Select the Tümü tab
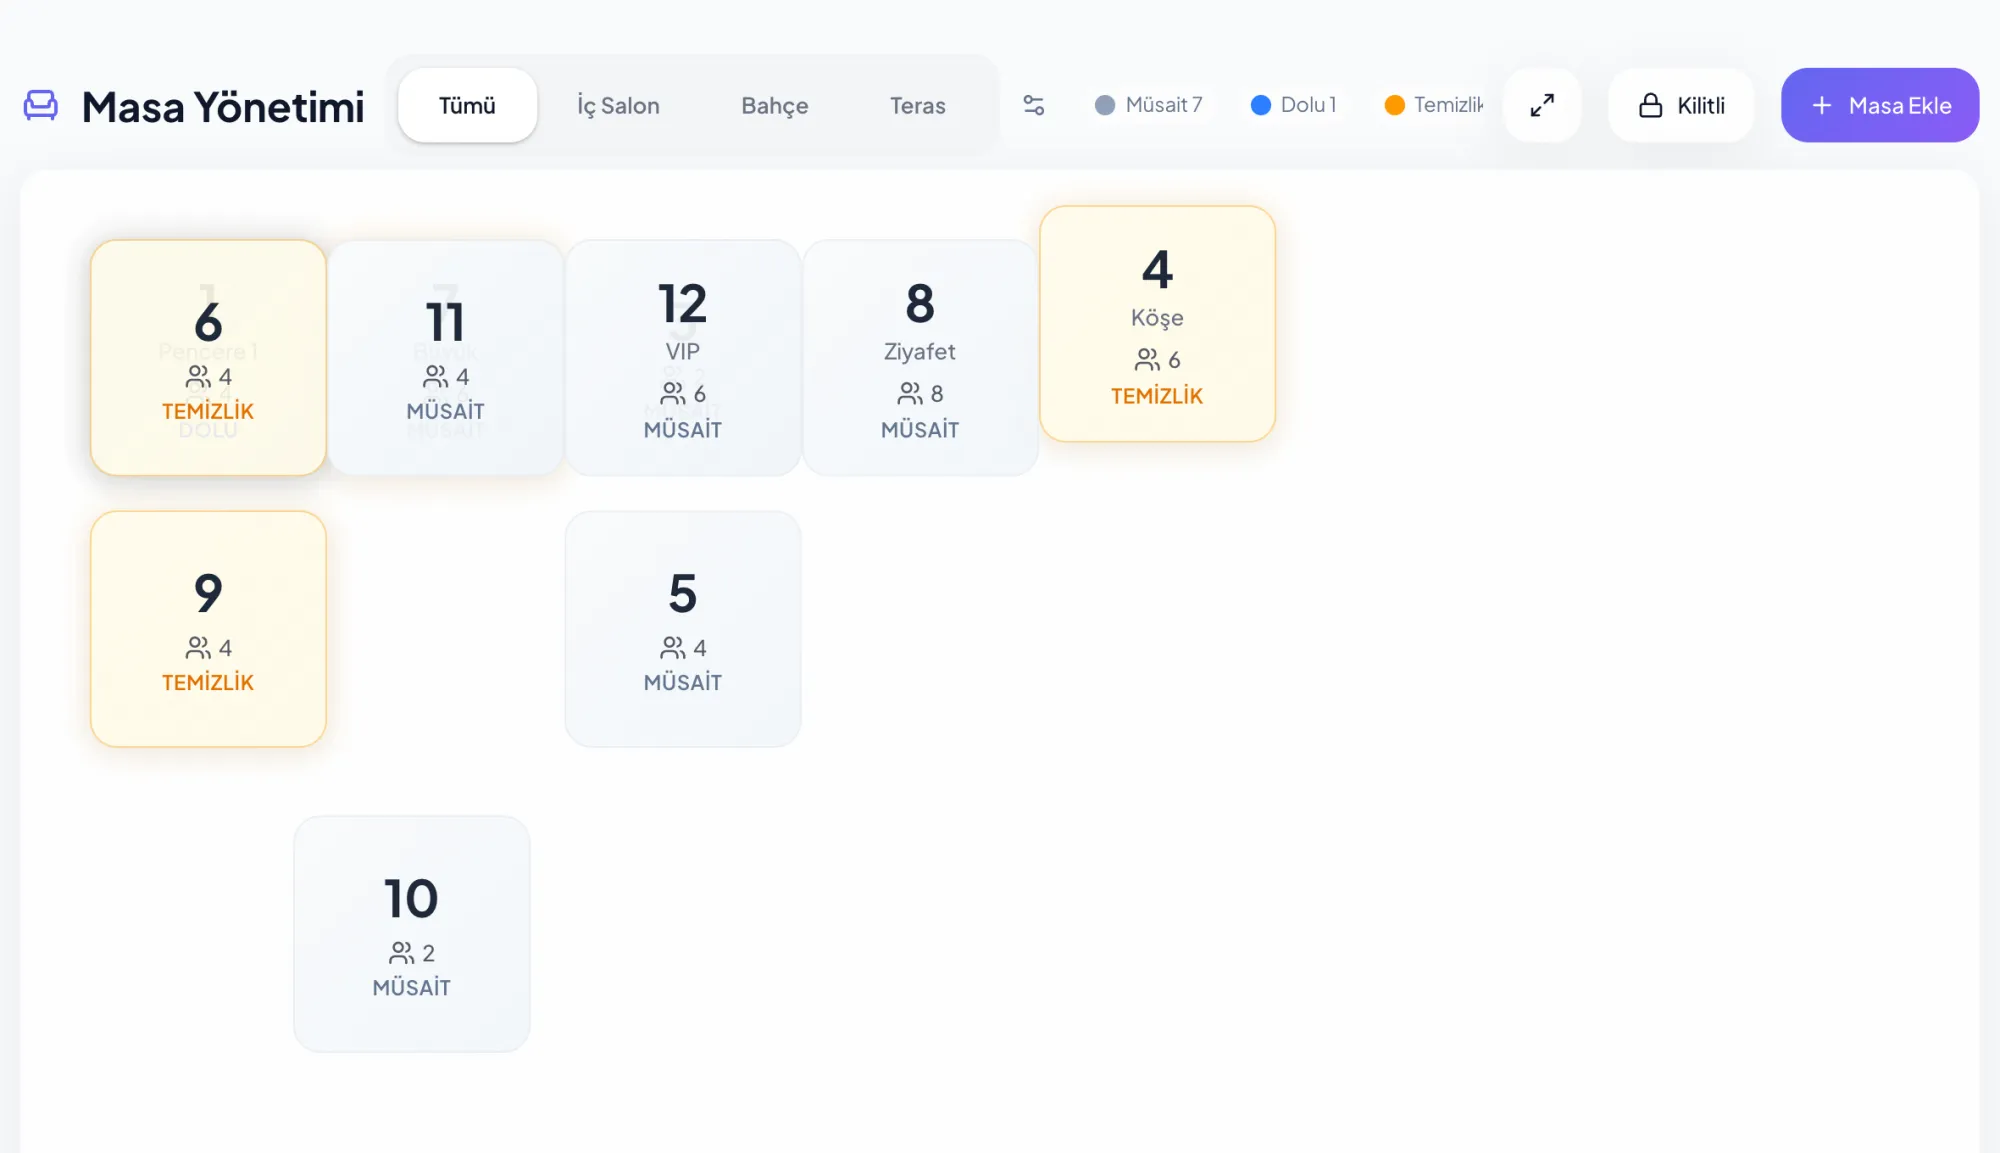The image size is (2000, 1153). pos(467,105)
